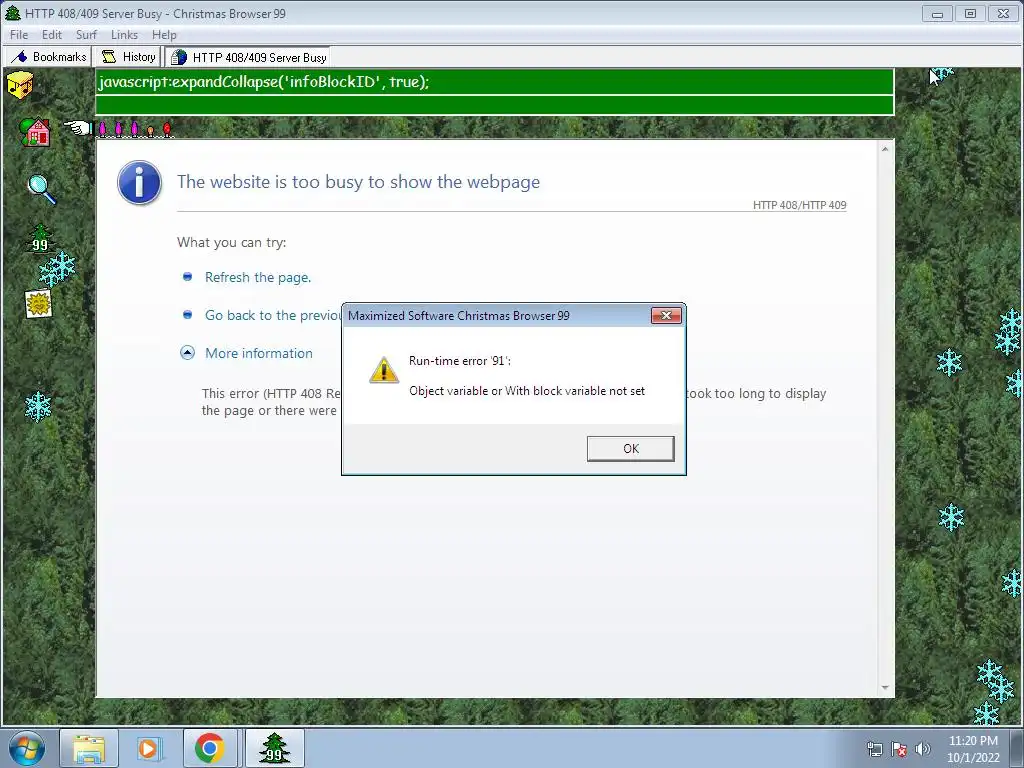
Task: Click the website is too busy heading
Action: 359,182
